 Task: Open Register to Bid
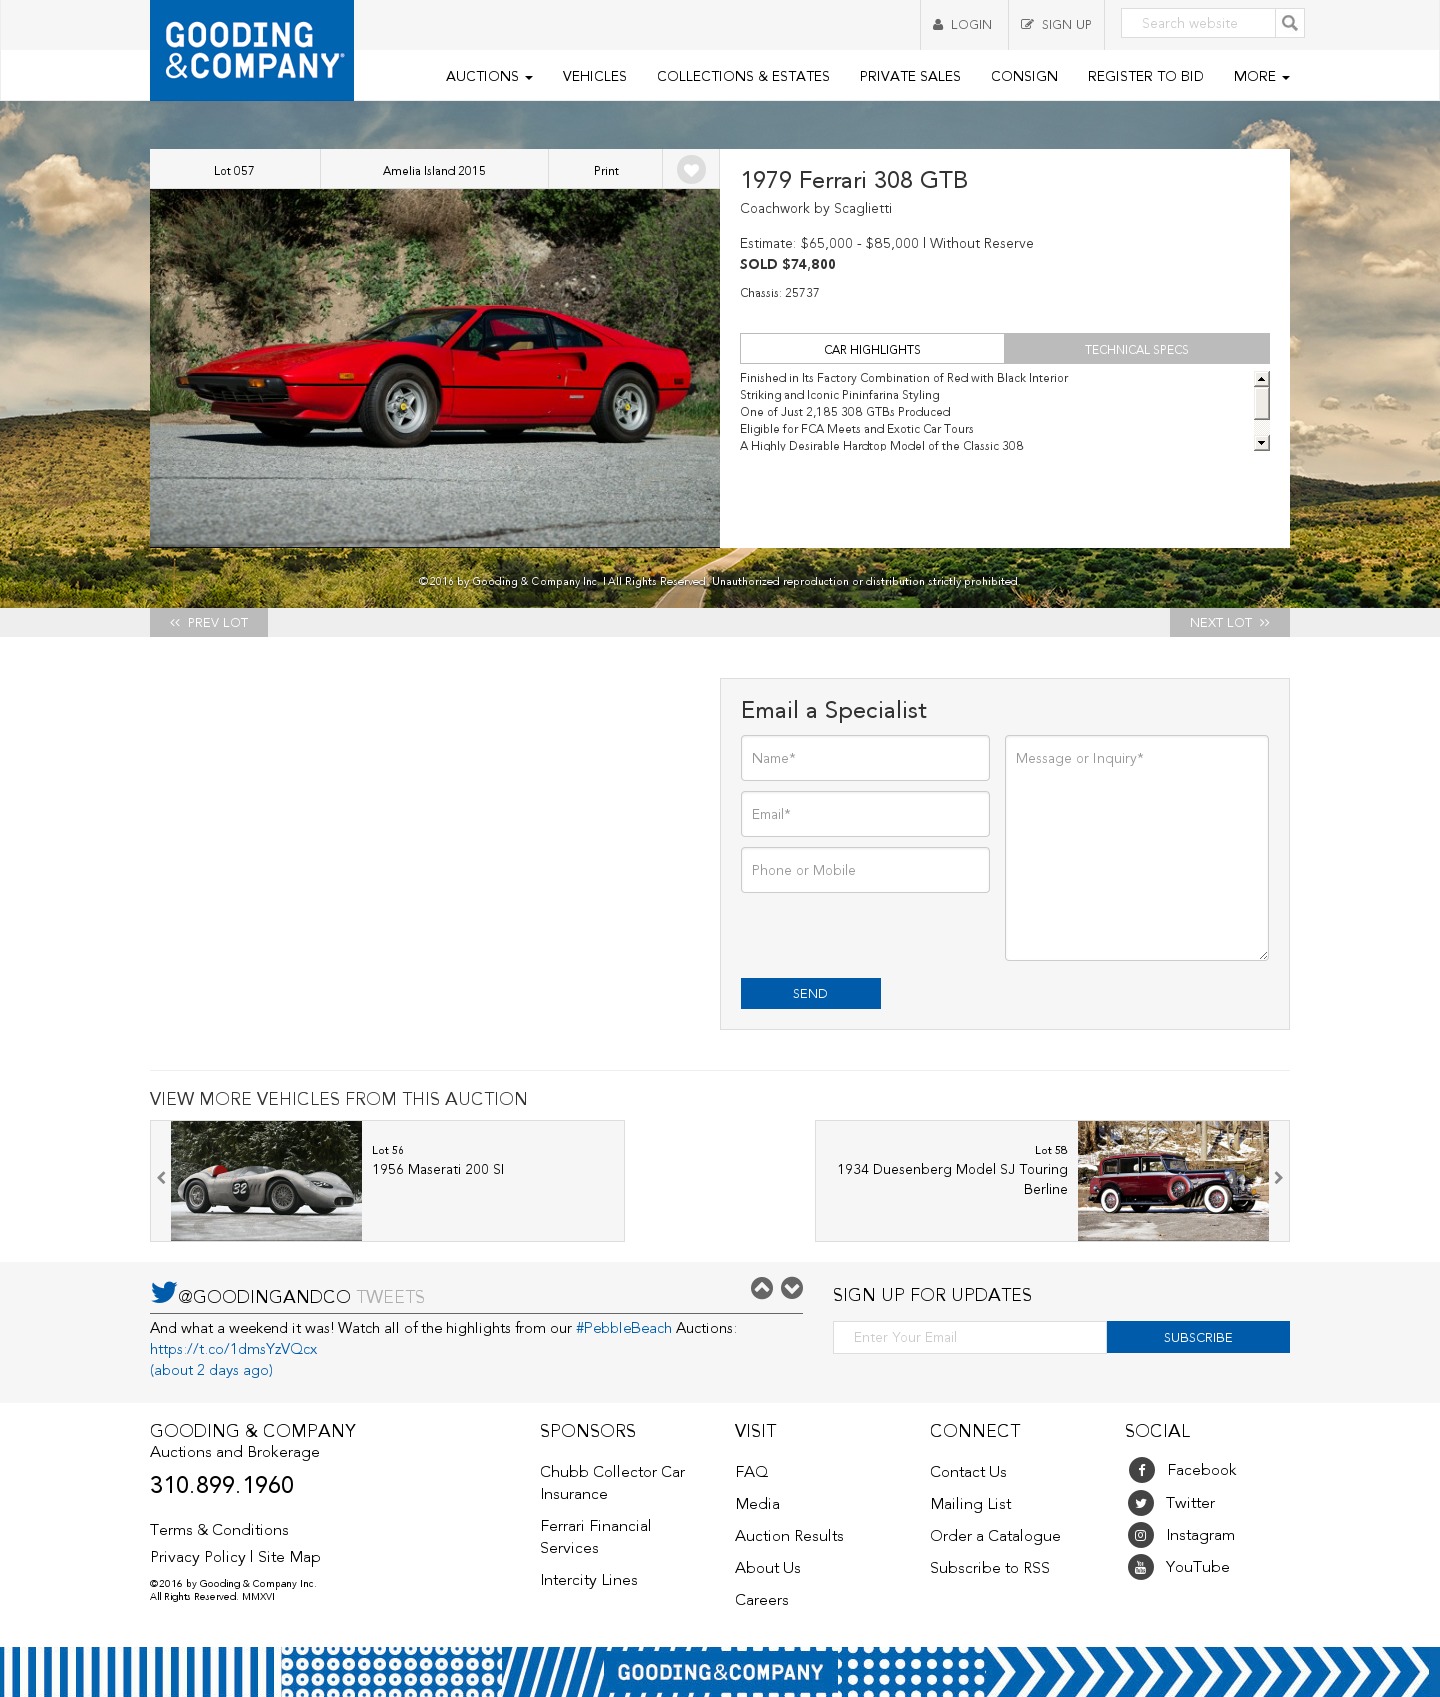click(1145, 76)
